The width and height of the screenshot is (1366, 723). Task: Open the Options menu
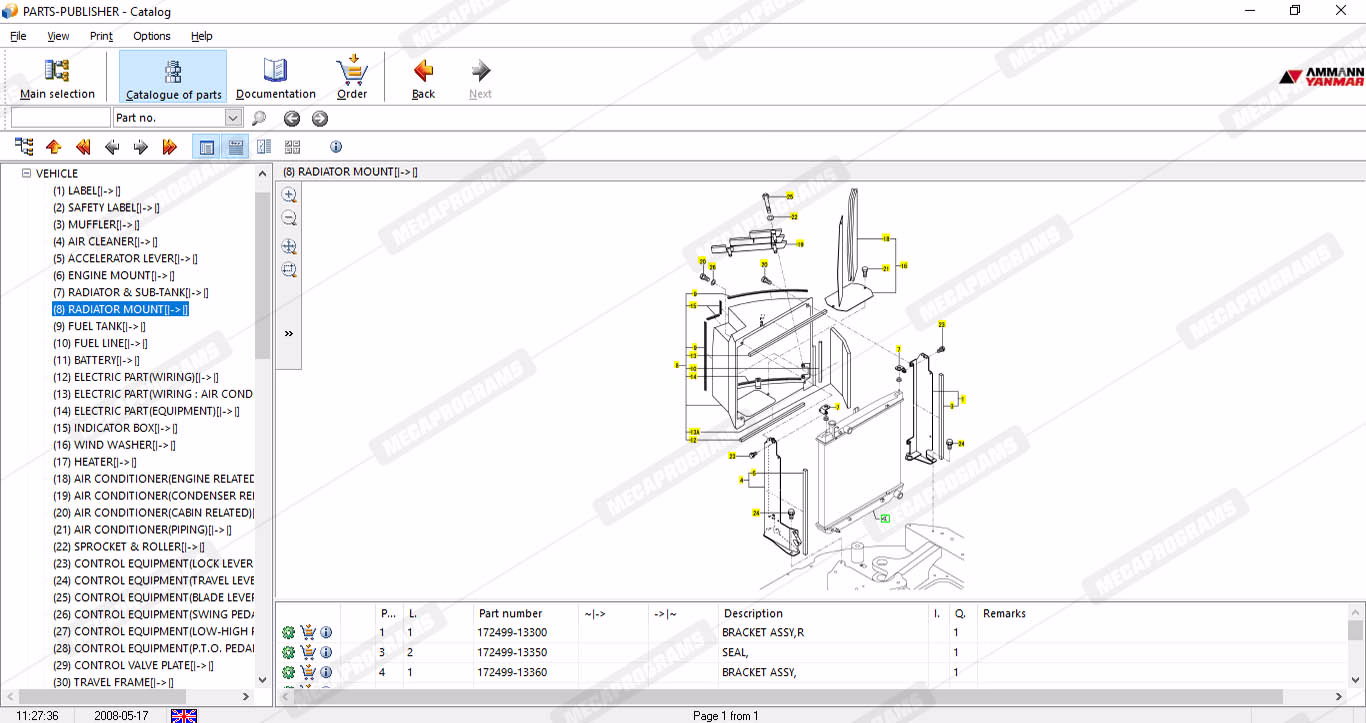point(152,36)
